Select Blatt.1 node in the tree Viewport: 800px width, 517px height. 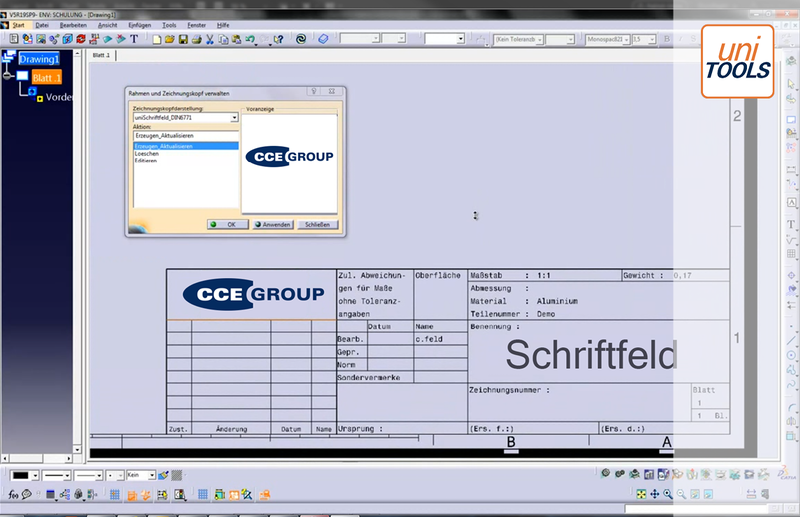[x=46, y=78]
